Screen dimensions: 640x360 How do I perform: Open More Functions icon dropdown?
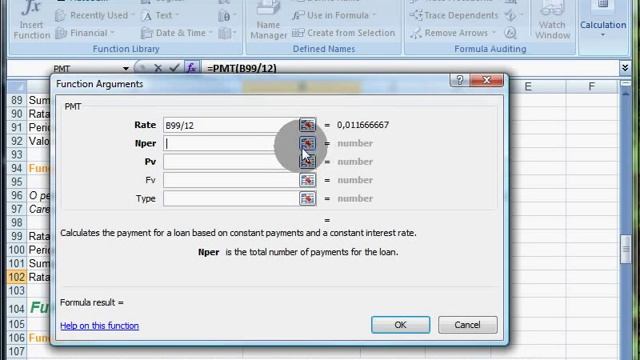(x=227, y=33)
